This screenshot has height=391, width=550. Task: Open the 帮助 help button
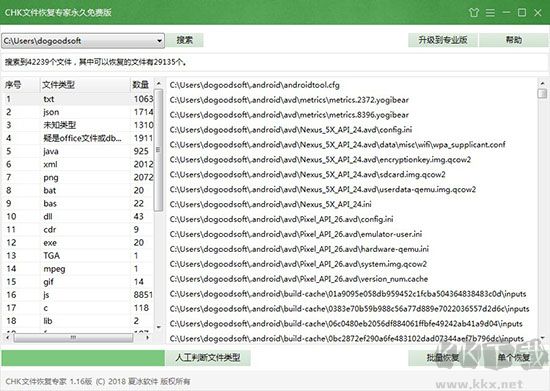point(514,40)
